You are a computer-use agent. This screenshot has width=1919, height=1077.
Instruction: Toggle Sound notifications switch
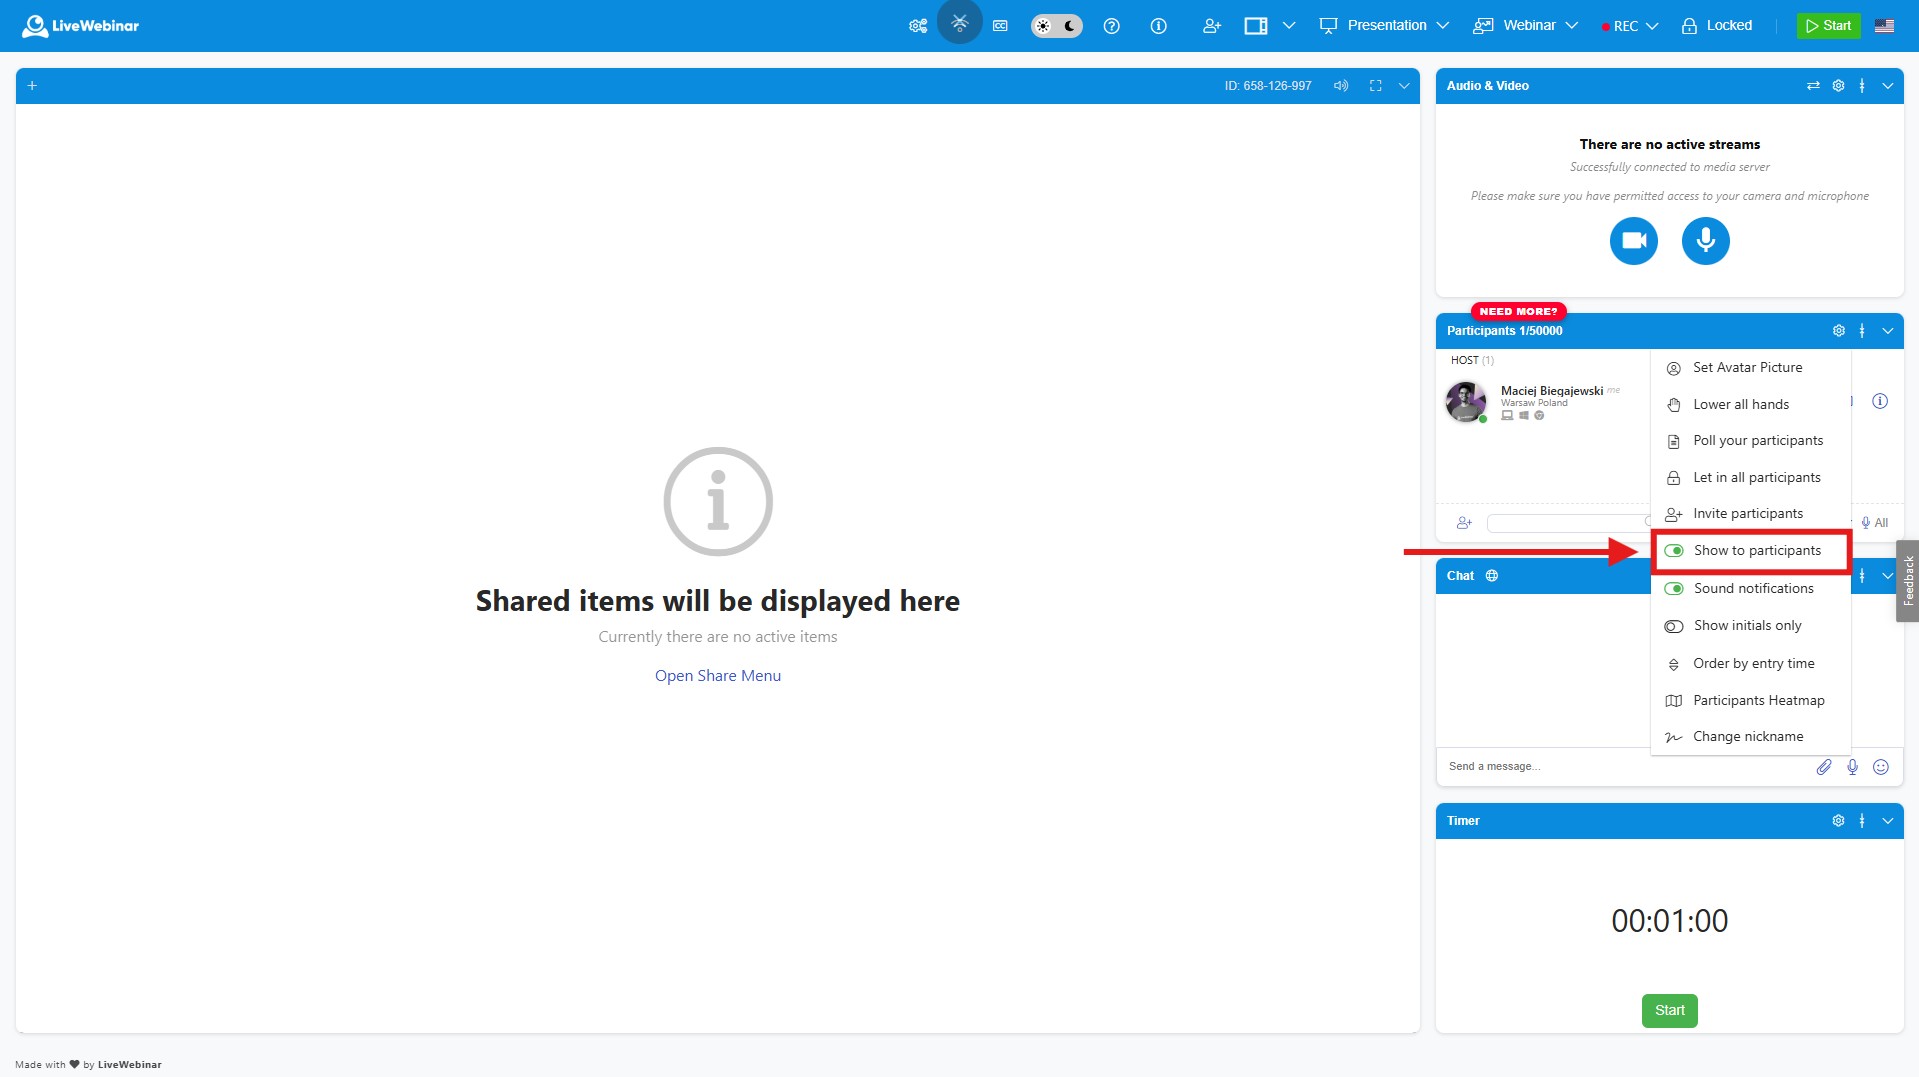coord(1674,589)
